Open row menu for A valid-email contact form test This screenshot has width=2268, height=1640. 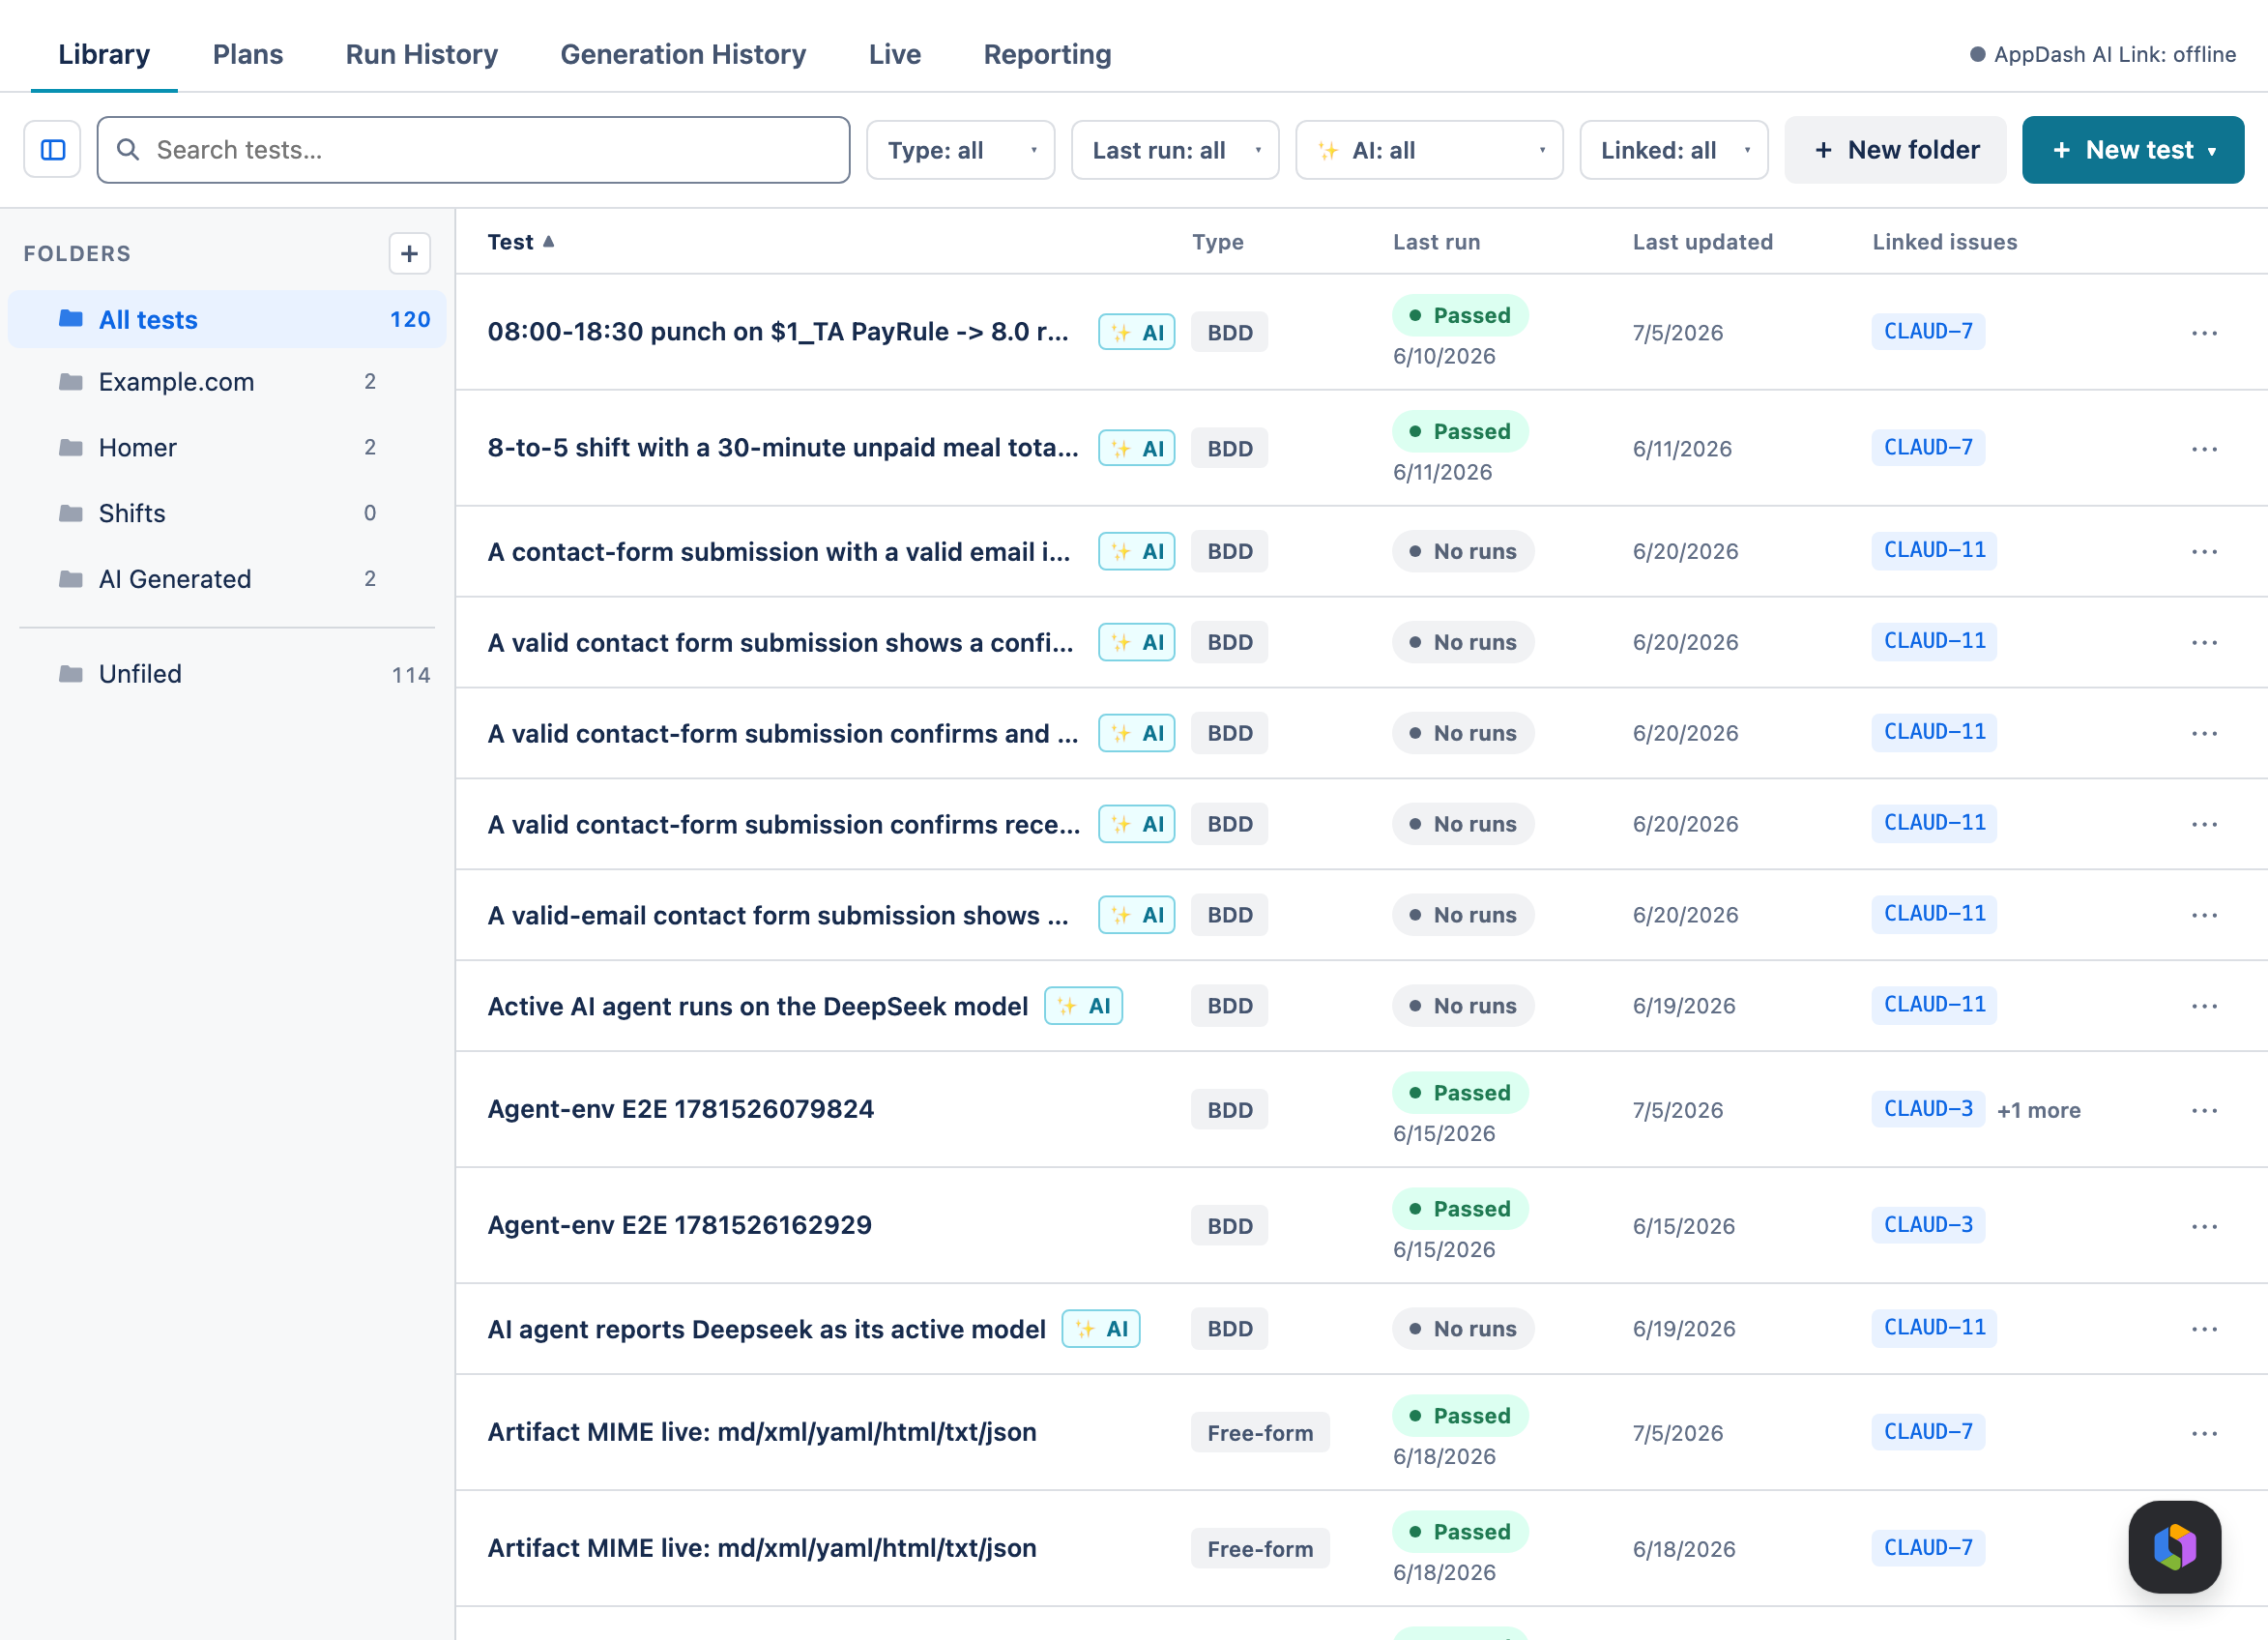point(2204,915)
